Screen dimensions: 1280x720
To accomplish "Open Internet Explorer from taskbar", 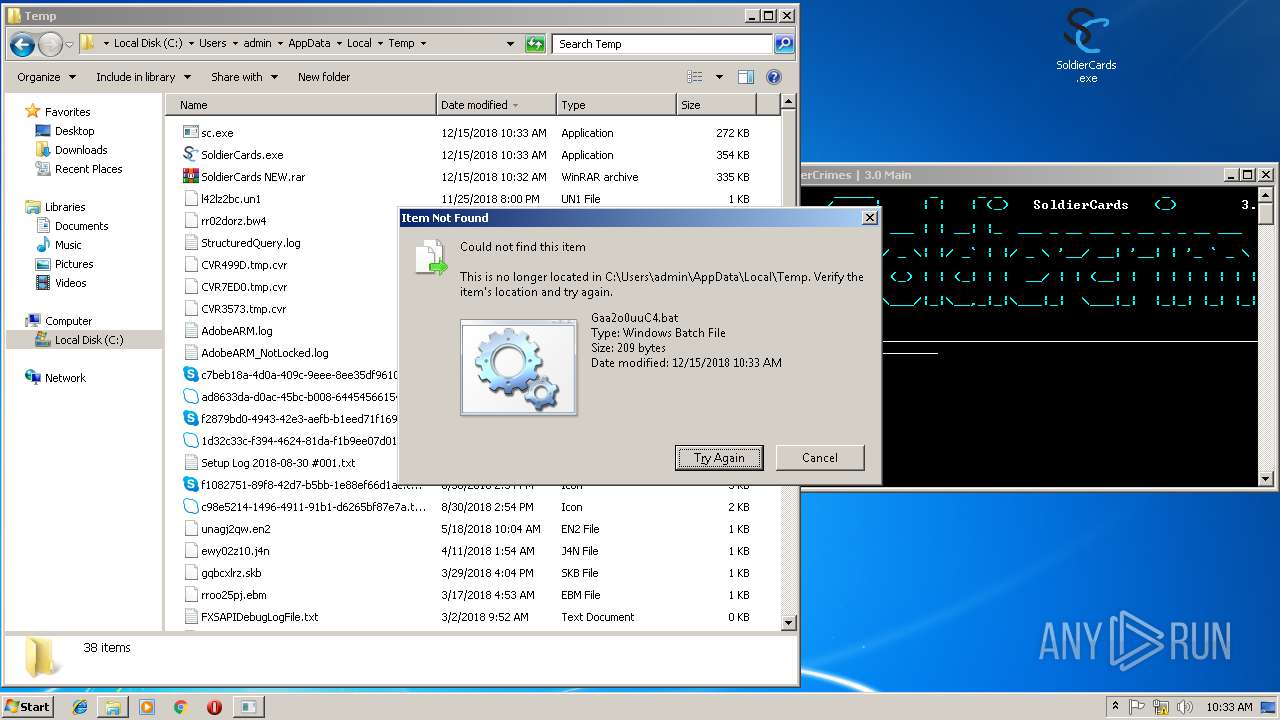I will 80,707.
